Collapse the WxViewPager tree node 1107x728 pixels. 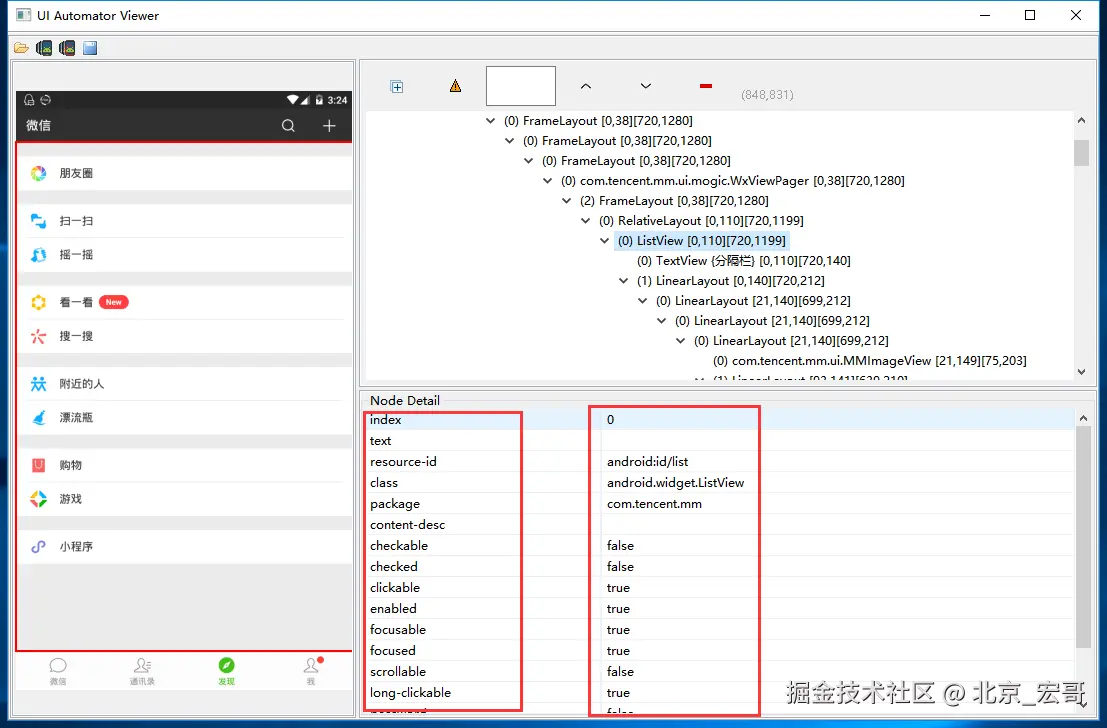click(547, 181)
